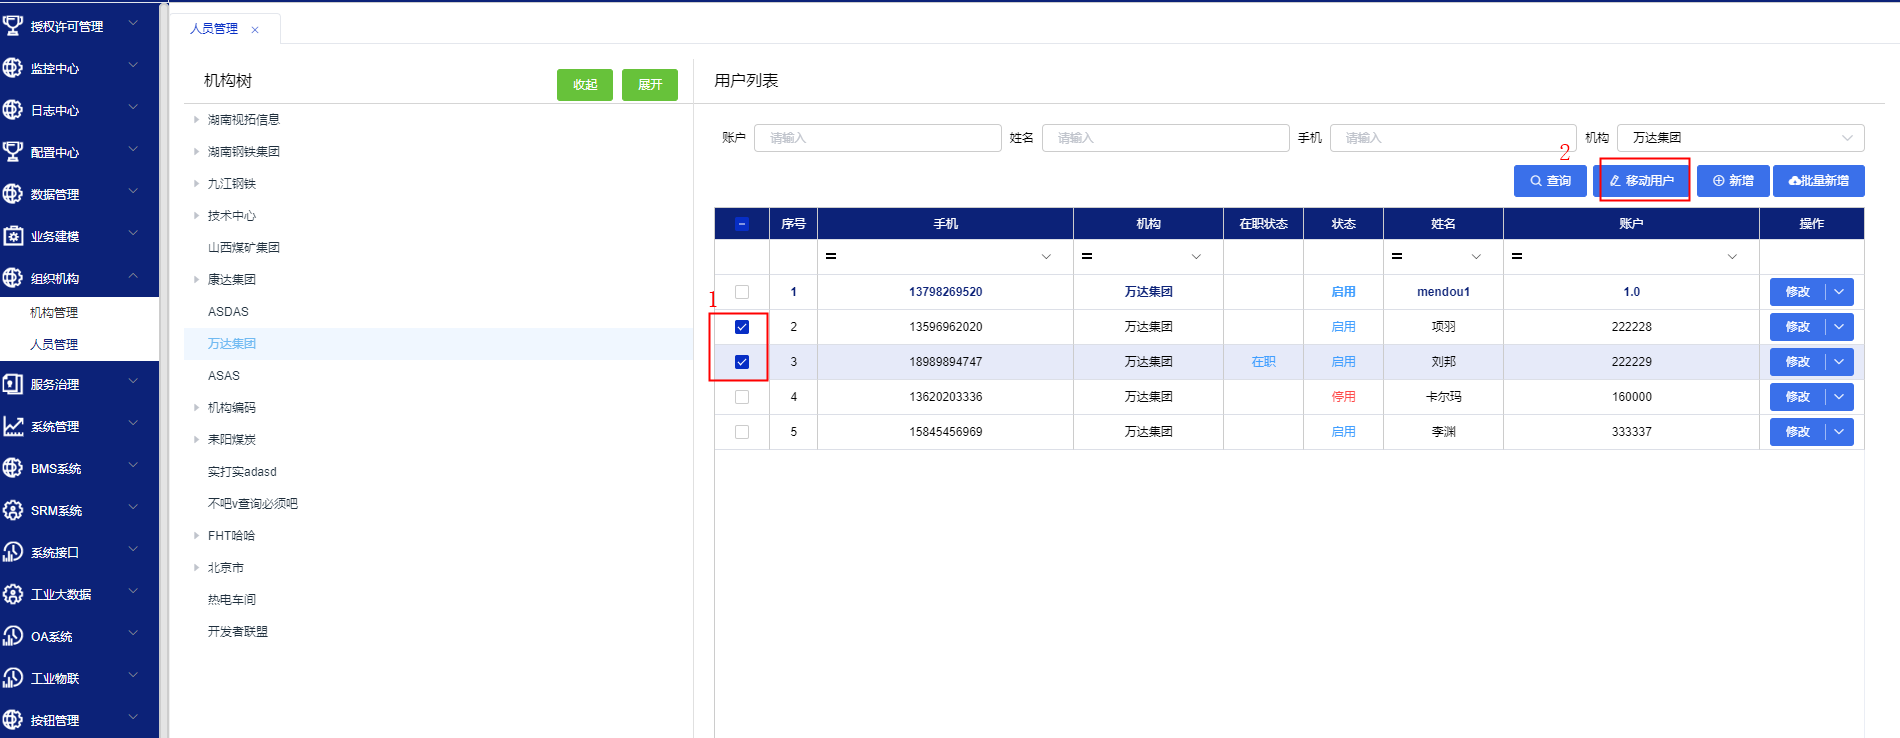The height and width of the screenshot is (738, 1900).
Task: Click the 系统管理 chart icon
Action: pyautogui.click(x=13, y=426)
